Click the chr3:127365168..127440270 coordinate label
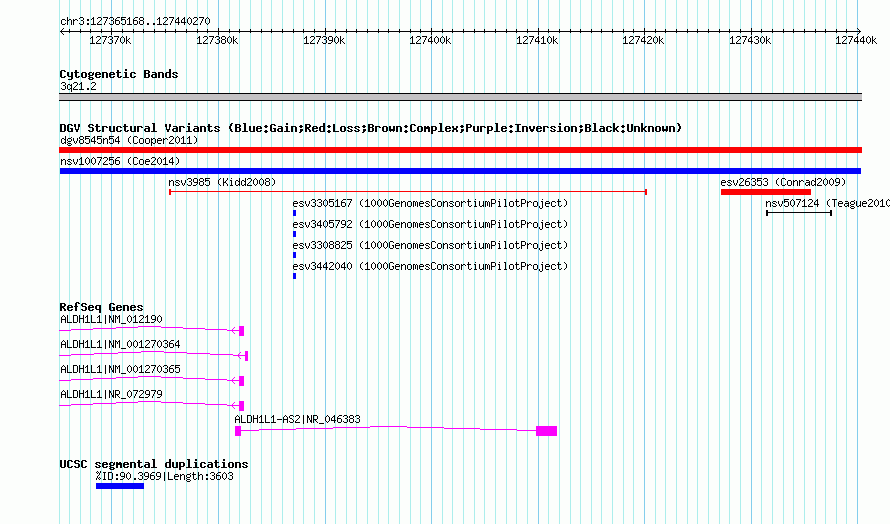The image size is (890, 524). [x=135, y=21]
